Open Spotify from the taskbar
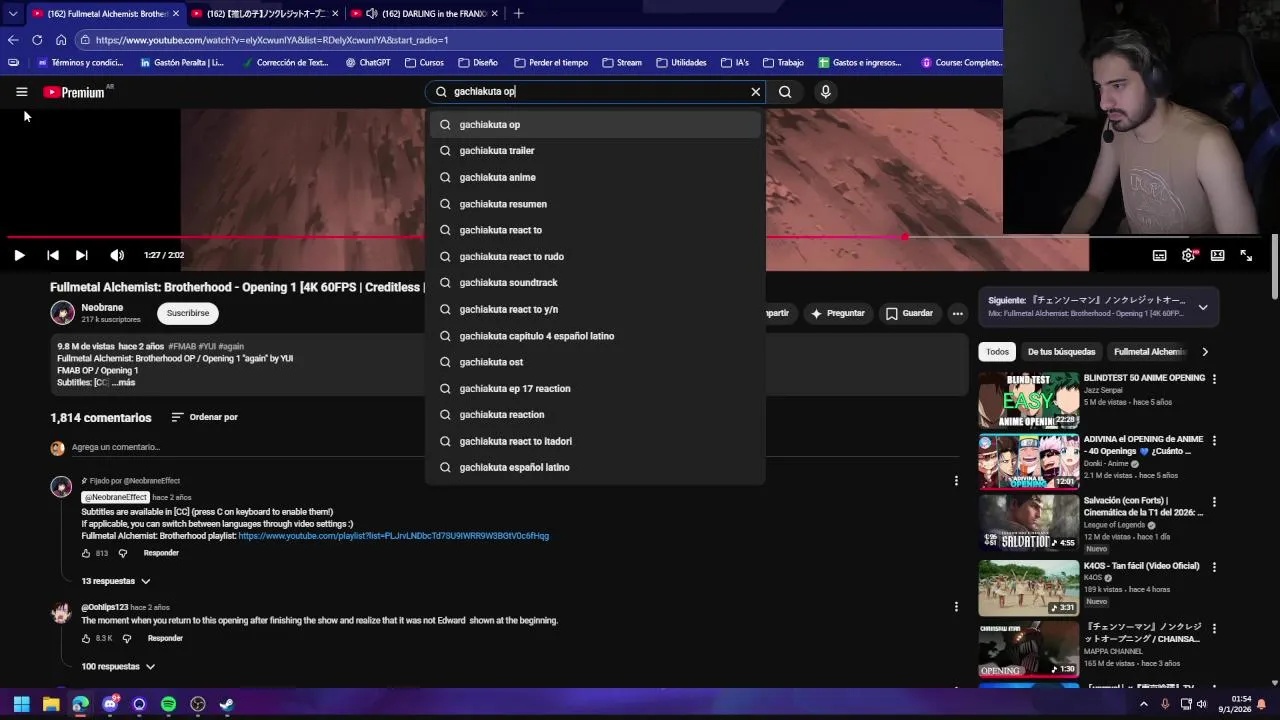 coord(168,704)
